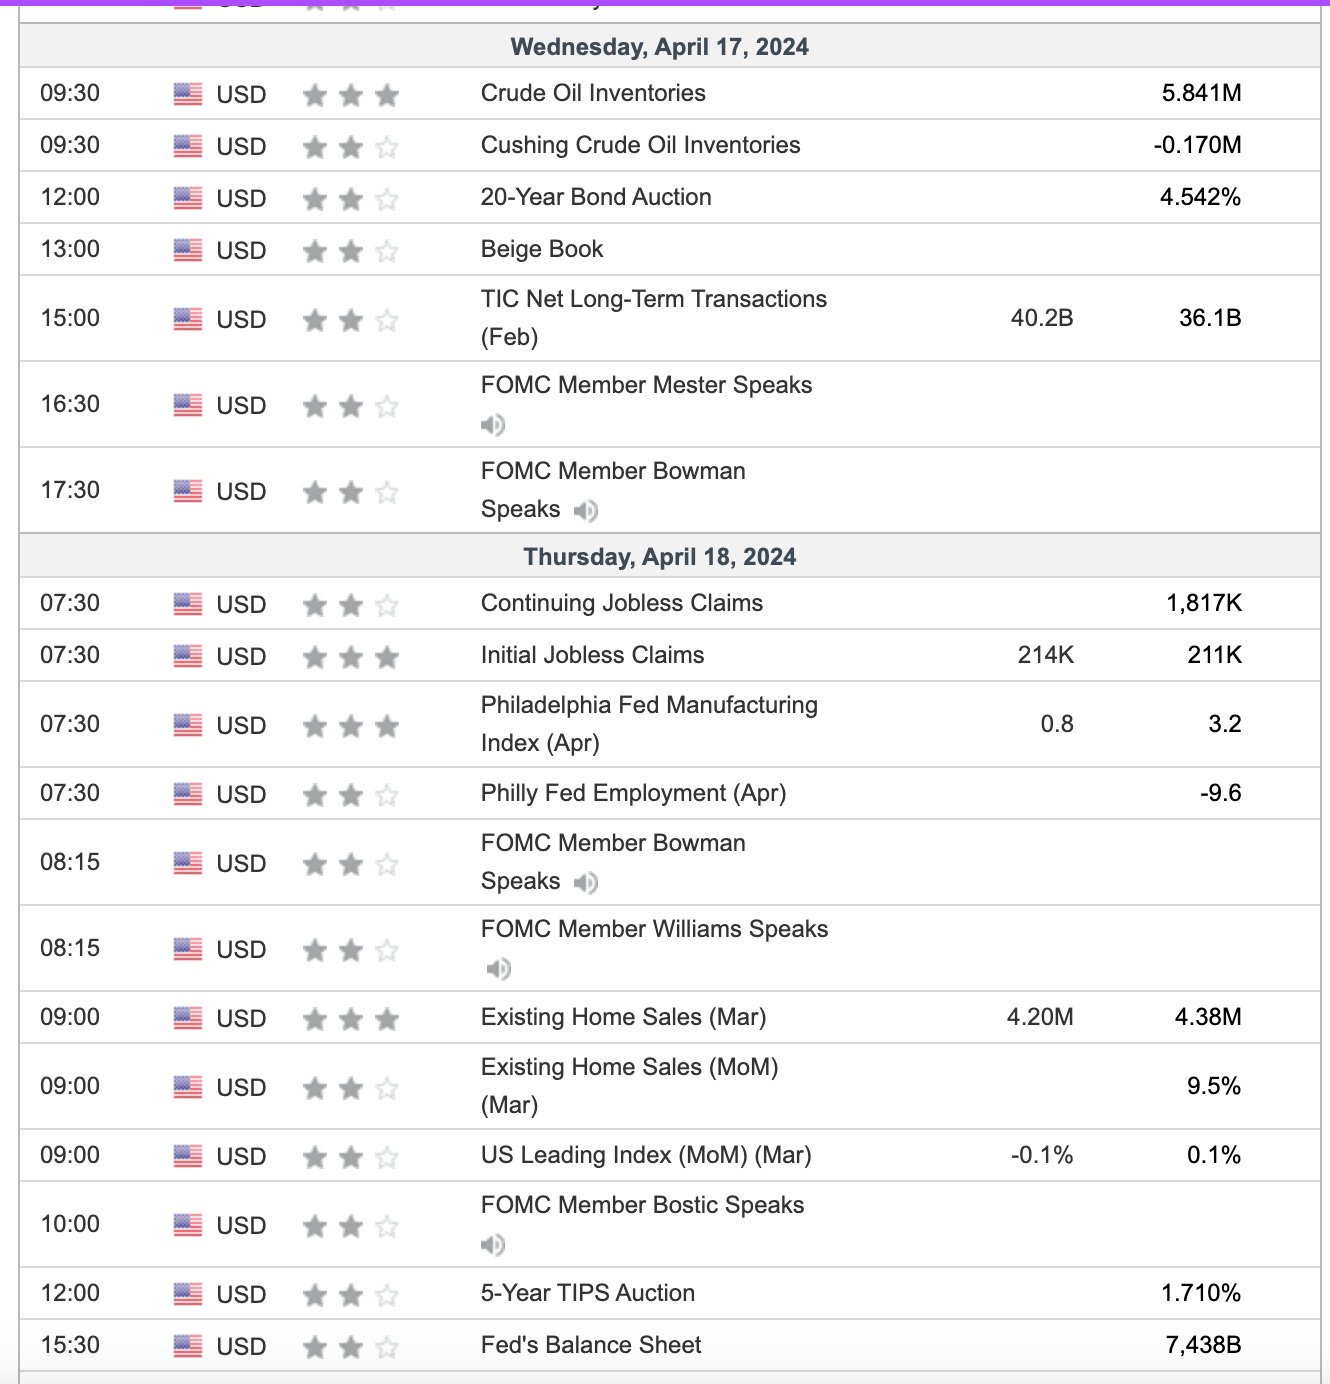The image size is (1330, 1384).
Task: Click the 40.2B forecast value
Action: [x=1042, y=318]
